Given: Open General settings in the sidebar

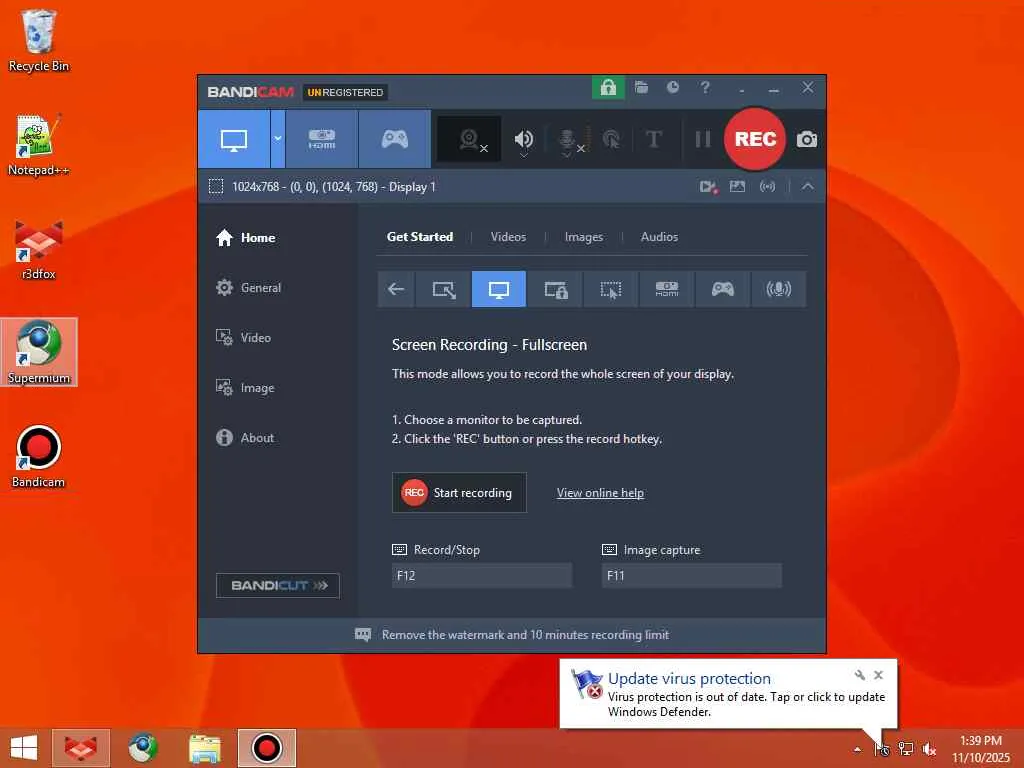Looking at the screenshot, I should point(249,287).
